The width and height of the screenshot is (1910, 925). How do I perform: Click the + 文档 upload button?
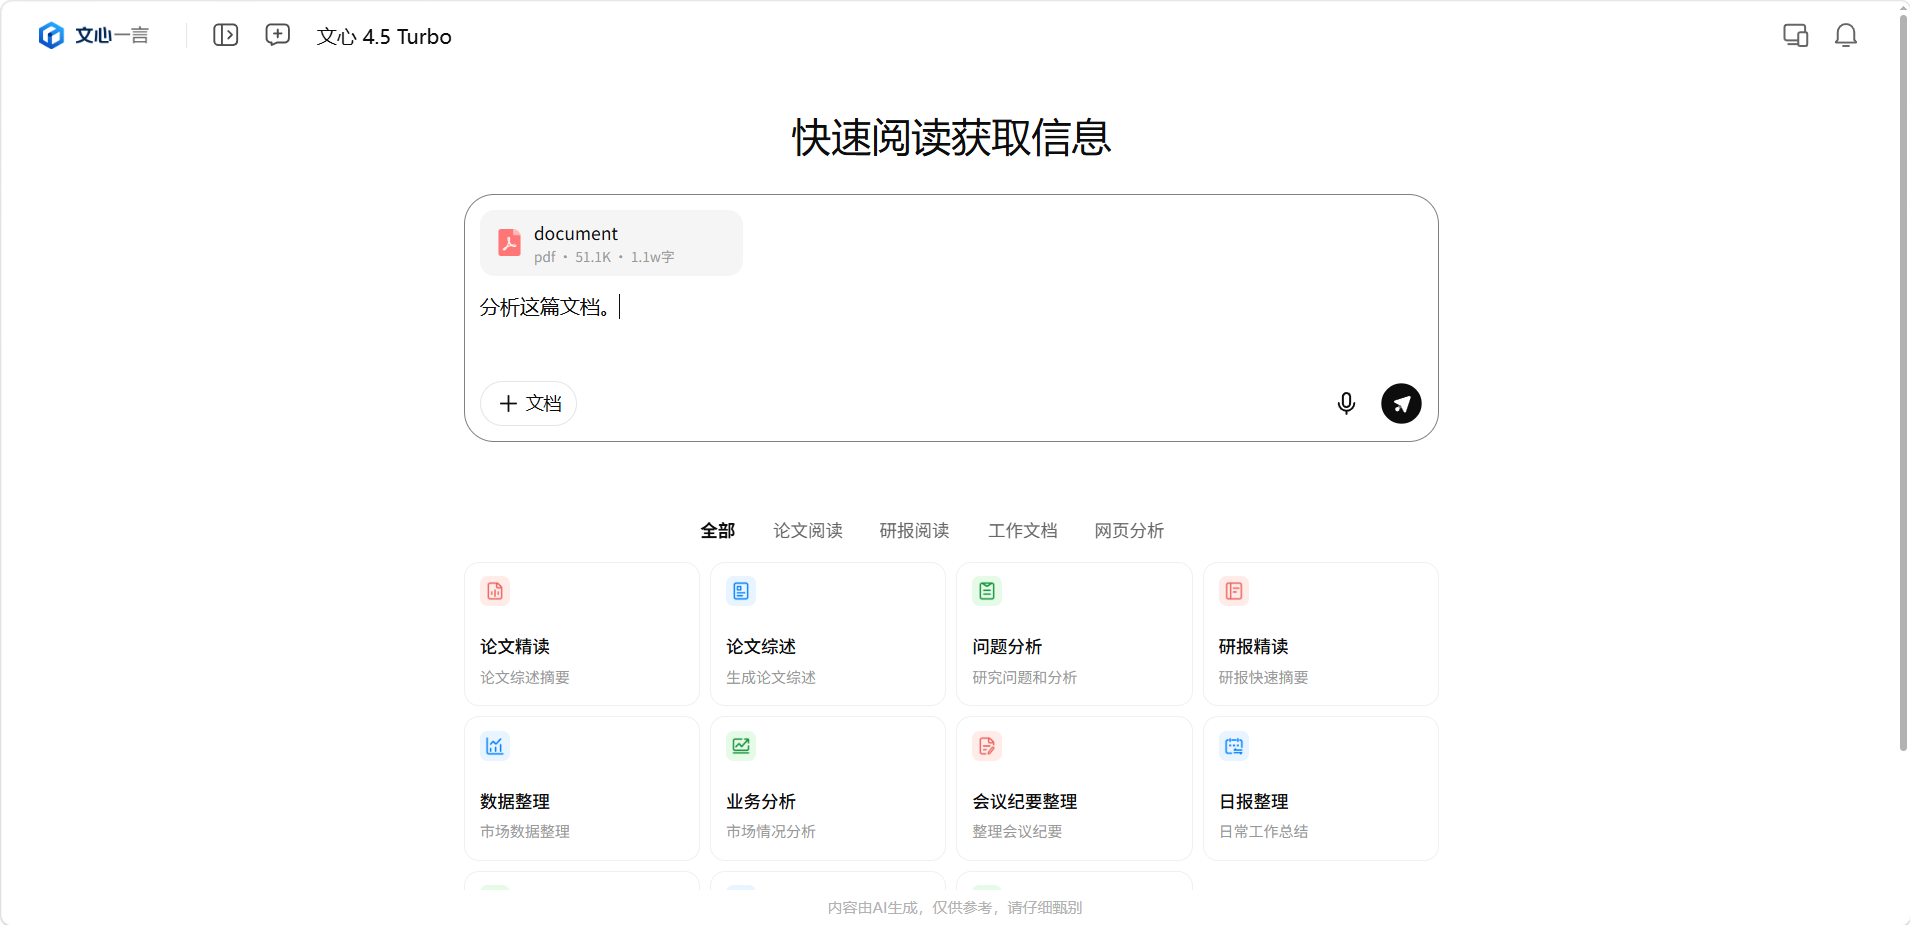[x=529, y=403]
